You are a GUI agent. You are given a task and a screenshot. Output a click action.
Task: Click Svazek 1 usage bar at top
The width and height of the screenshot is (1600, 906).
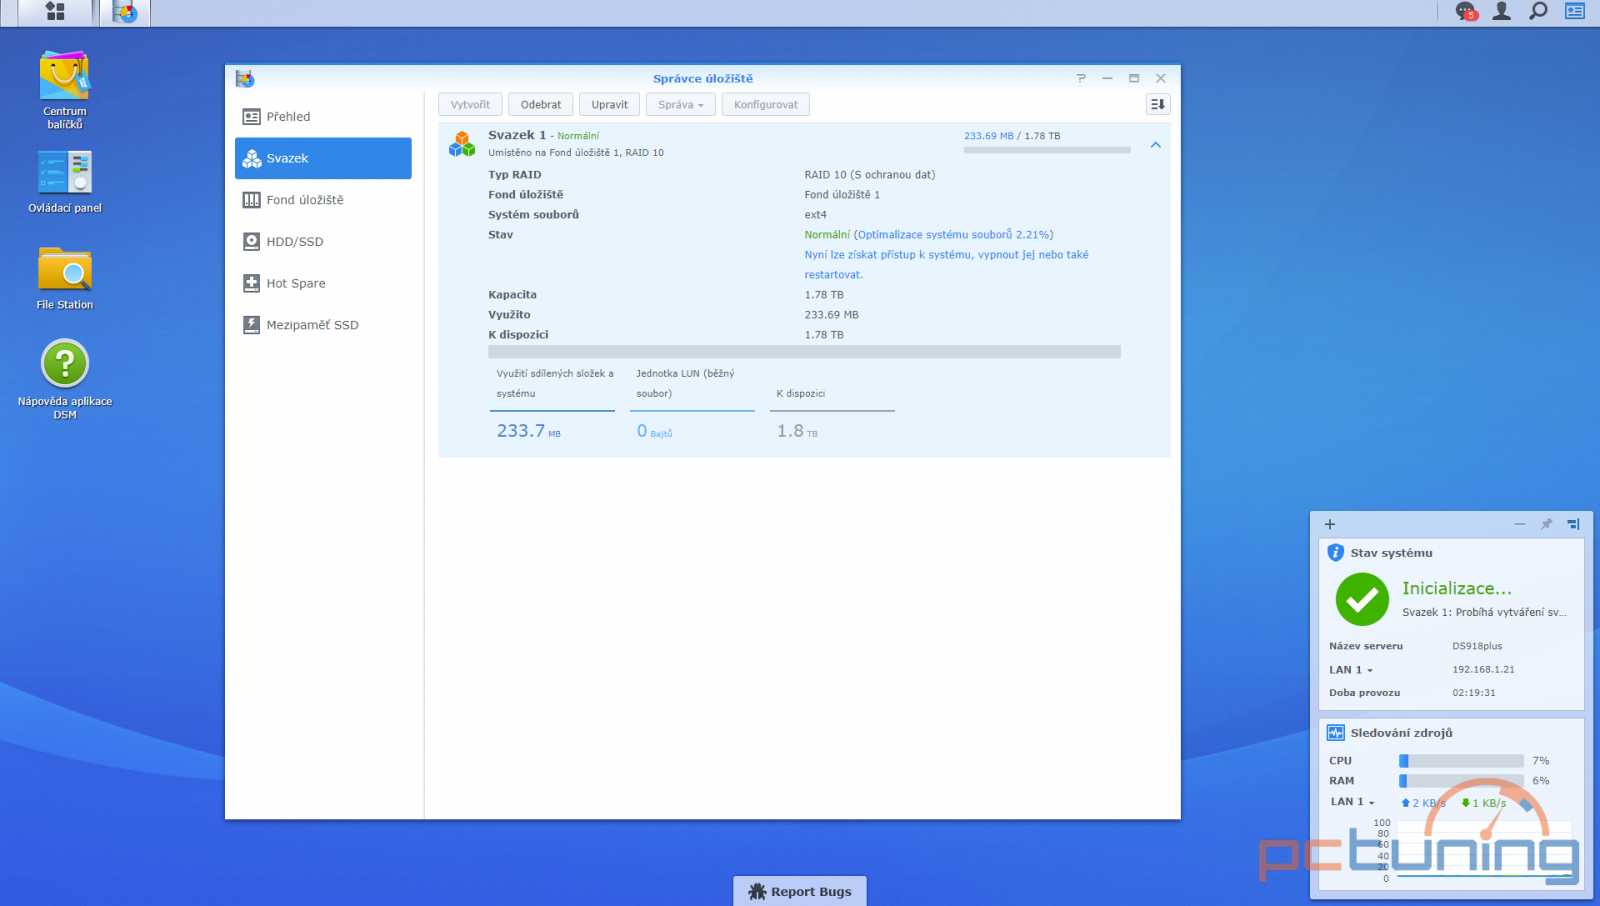[x=1047, y=150]
